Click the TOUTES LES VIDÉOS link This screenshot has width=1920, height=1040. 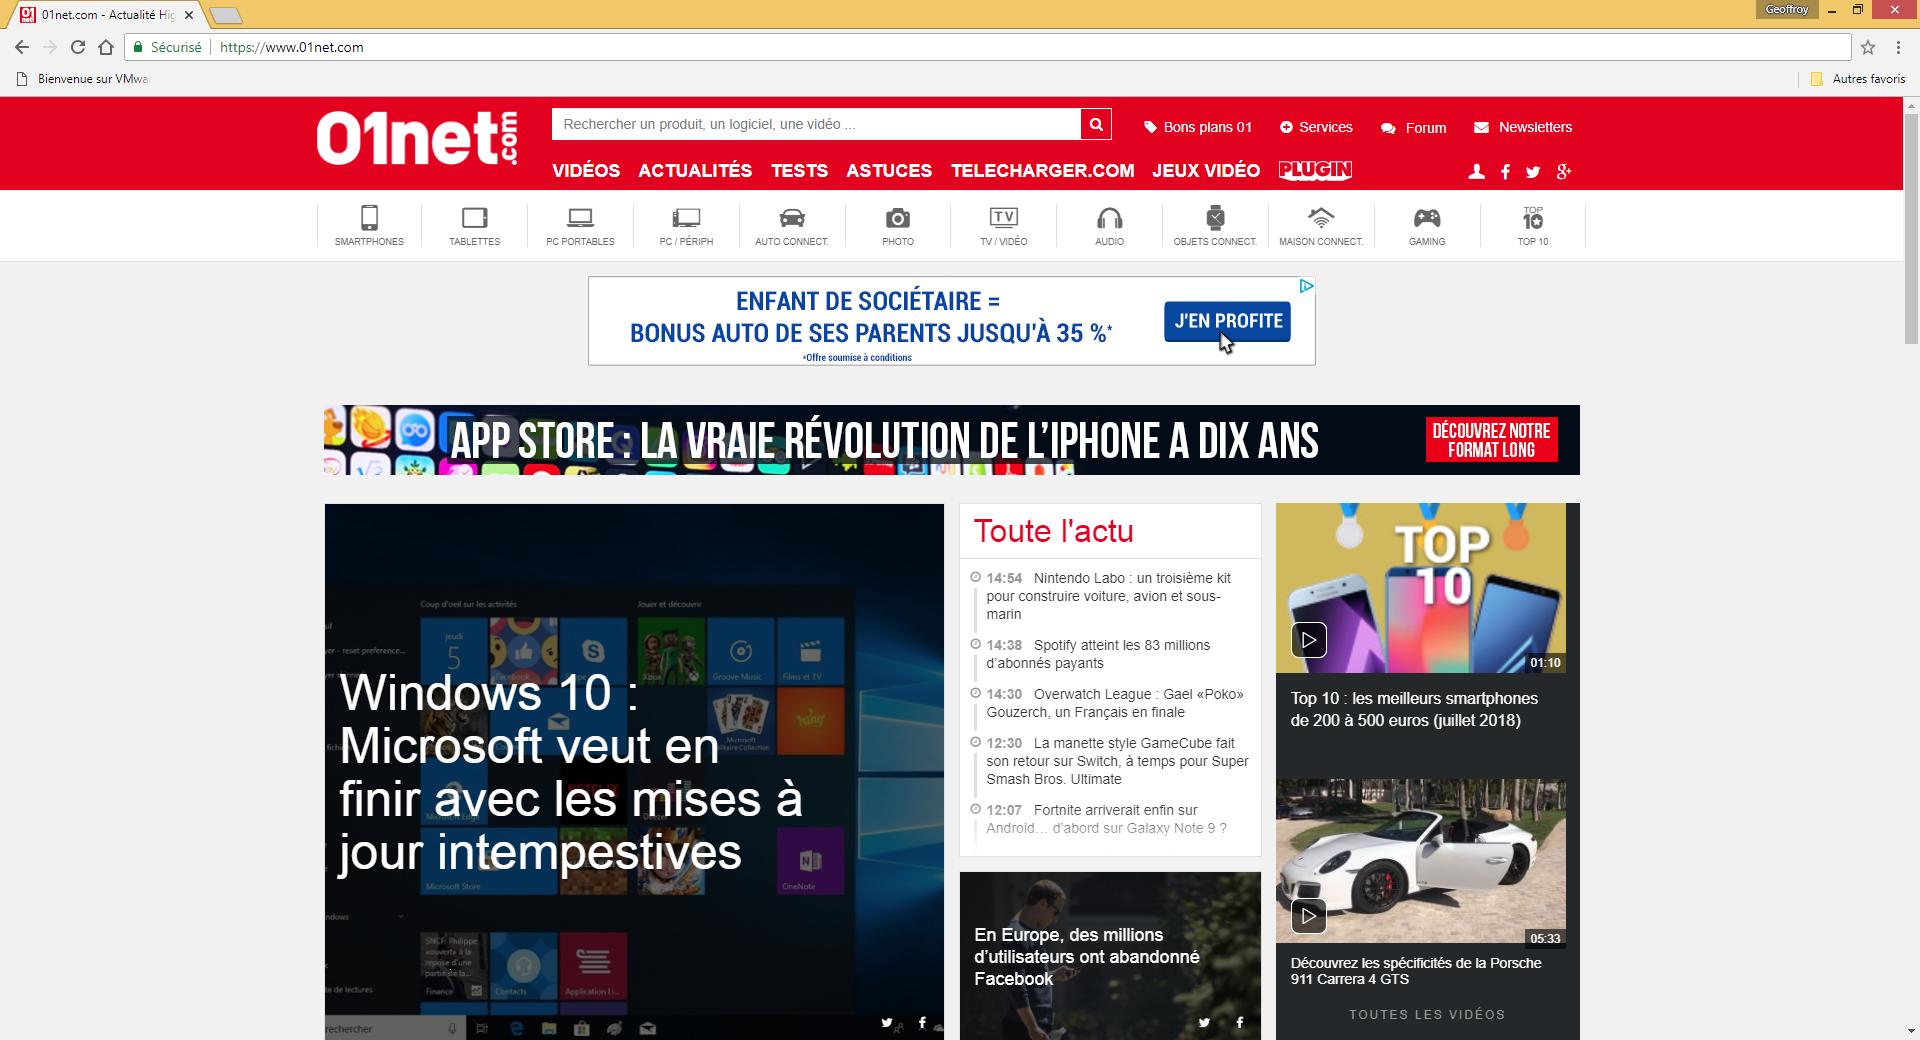tap(1426, 1014)
